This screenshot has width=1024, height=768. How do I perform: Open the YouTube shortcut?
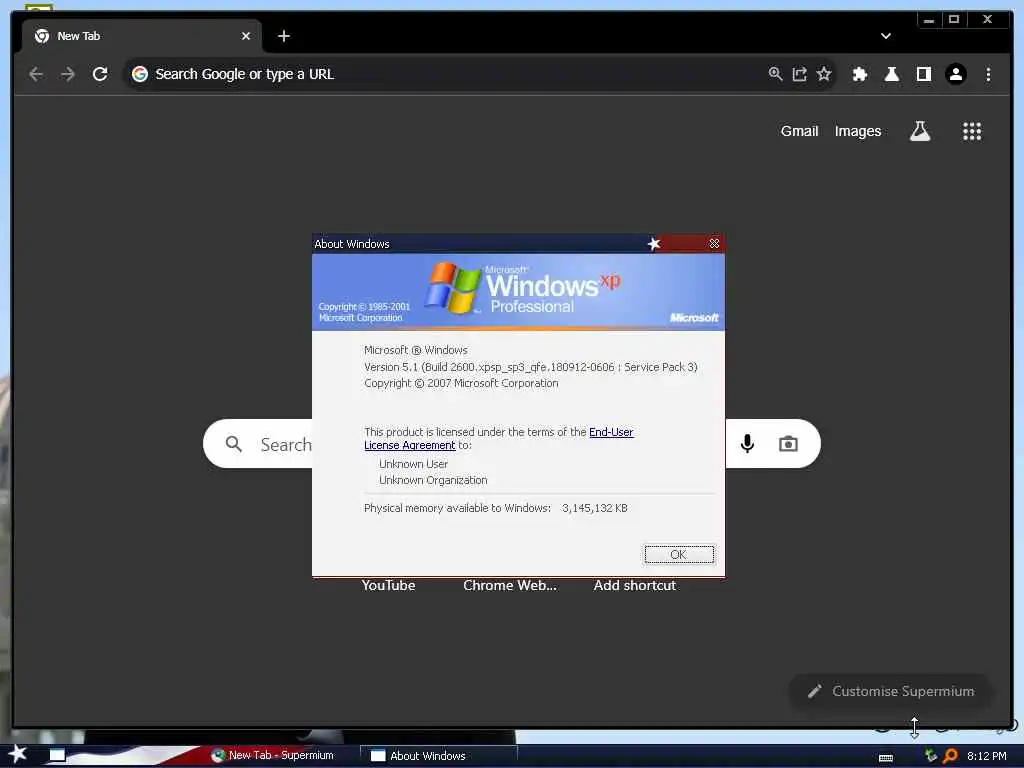389,585
